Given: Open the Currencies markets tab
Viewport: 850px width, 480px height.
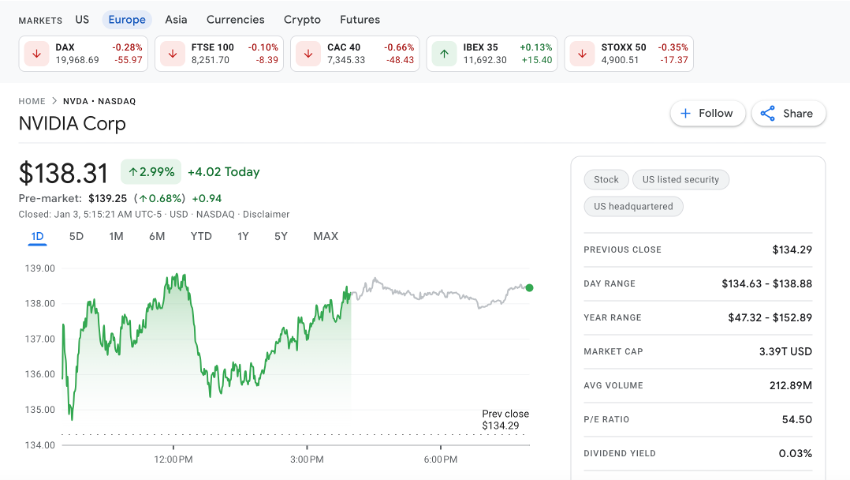Looking at the screenshot, I should (235, 20).
